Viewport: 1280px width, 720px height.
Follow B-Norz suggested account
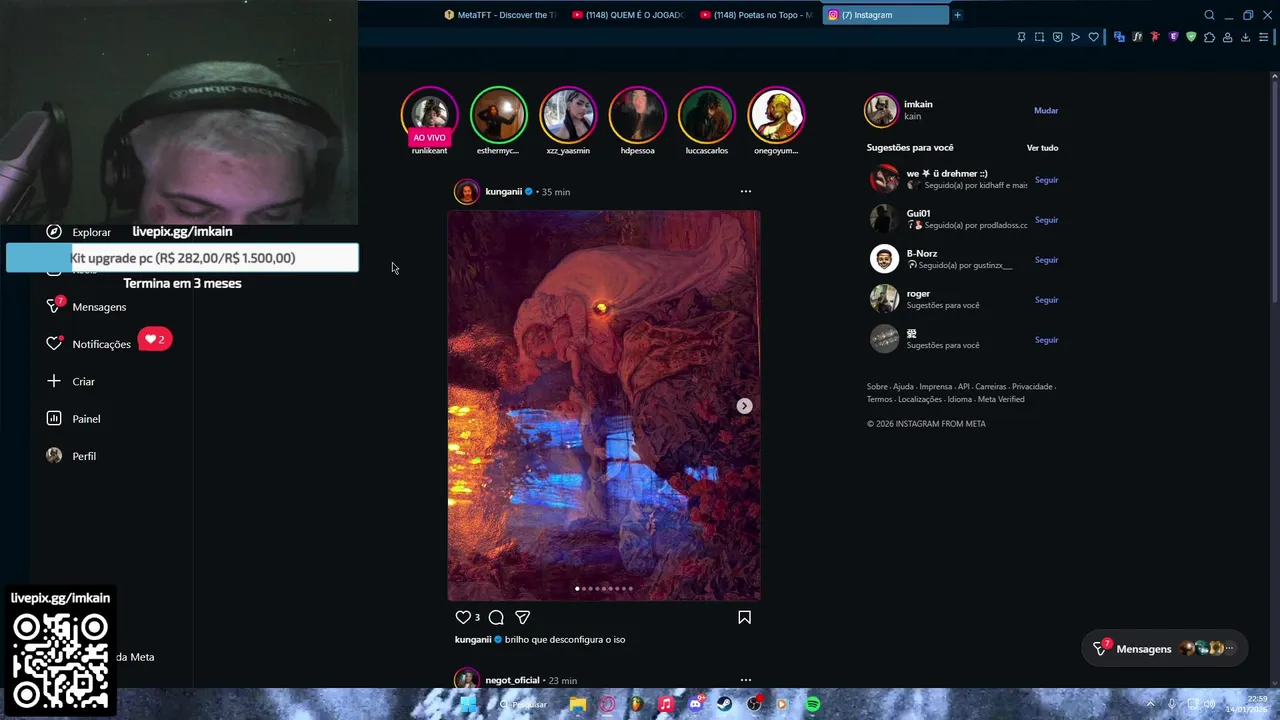(1046, 260)
